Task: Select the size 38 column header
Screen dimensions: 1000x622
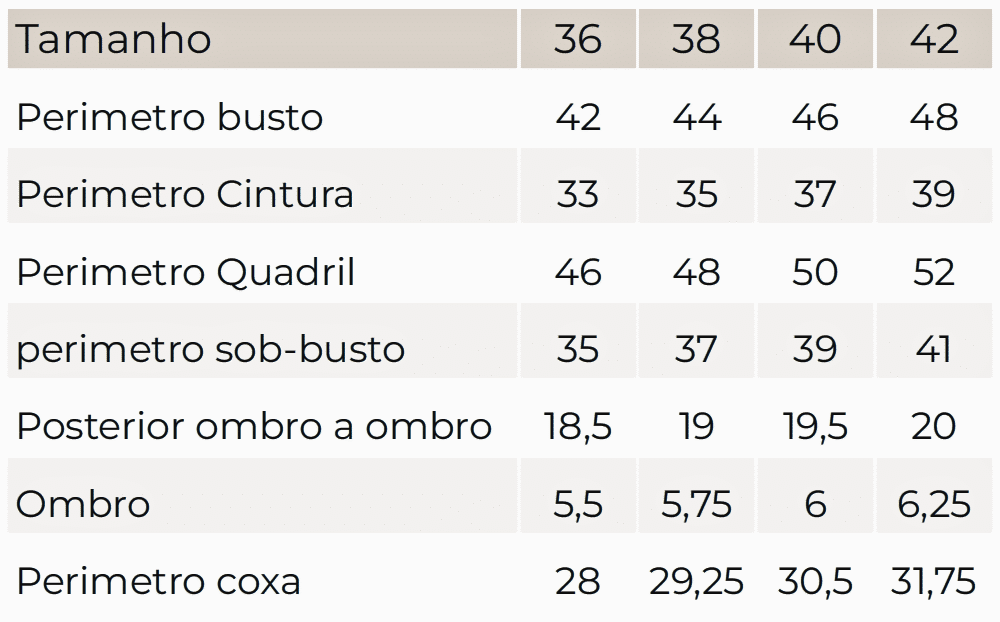Action: click(x=696, y=40)
